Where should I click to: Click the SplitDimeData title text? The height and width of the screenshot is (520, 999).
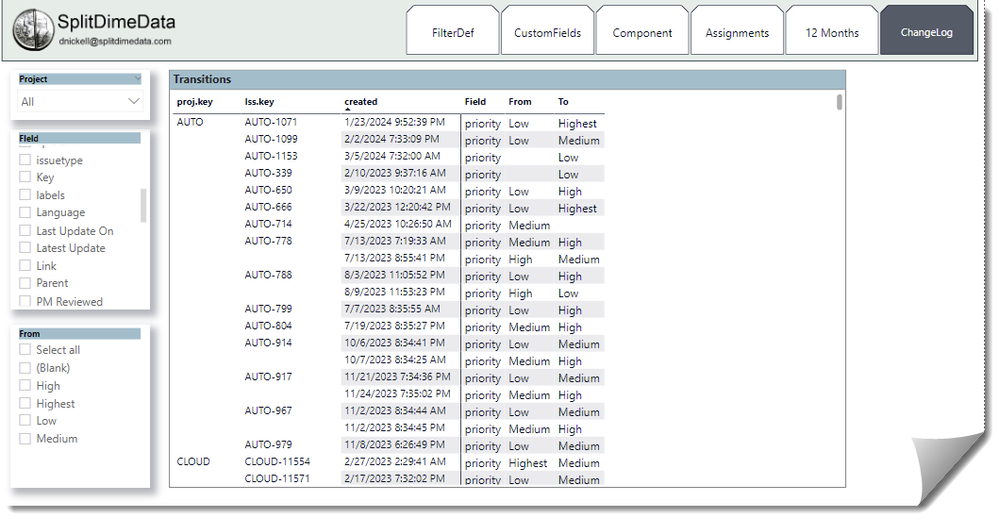click(117, 22)
